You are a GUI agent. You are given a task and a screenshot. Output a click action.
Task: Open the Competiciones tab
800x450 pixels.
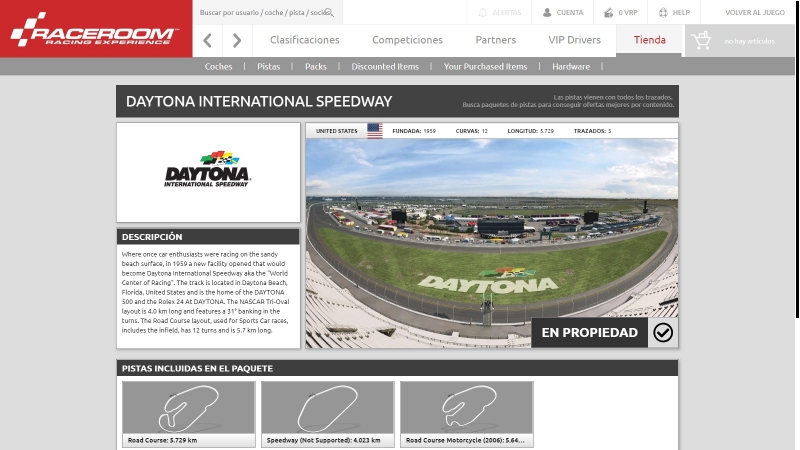[x=407, y=40]
